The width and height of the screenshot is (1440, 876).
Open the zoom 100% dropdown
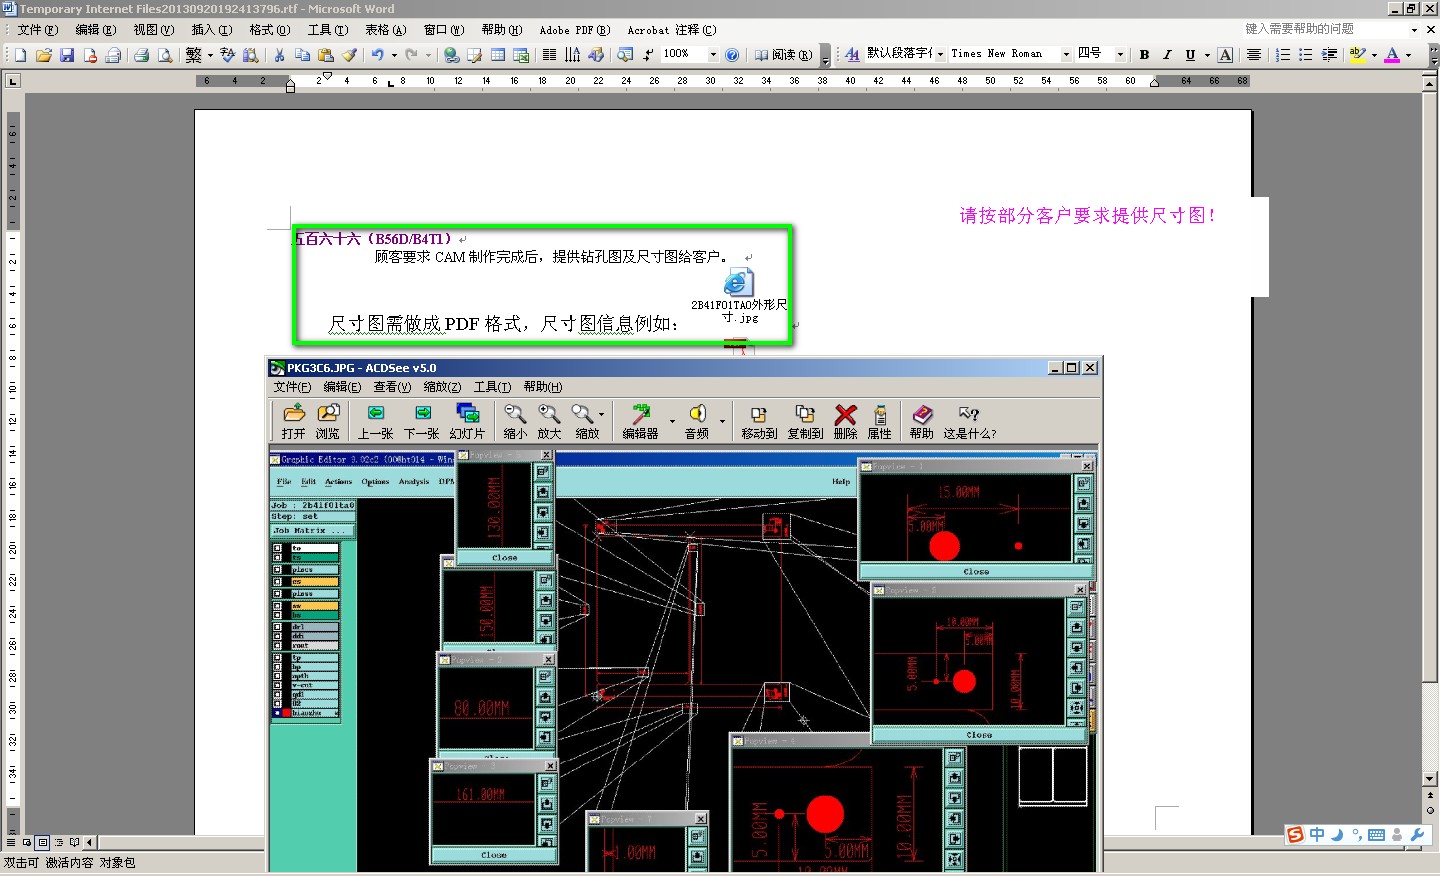click(x=713, y=54)
